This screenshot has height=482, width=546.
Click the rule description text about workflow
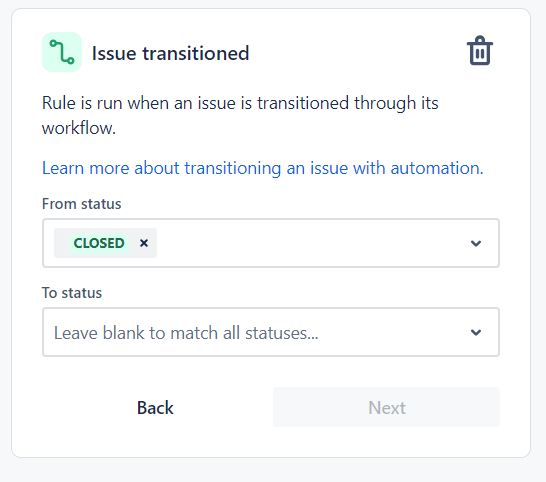(x=240, y=115)
